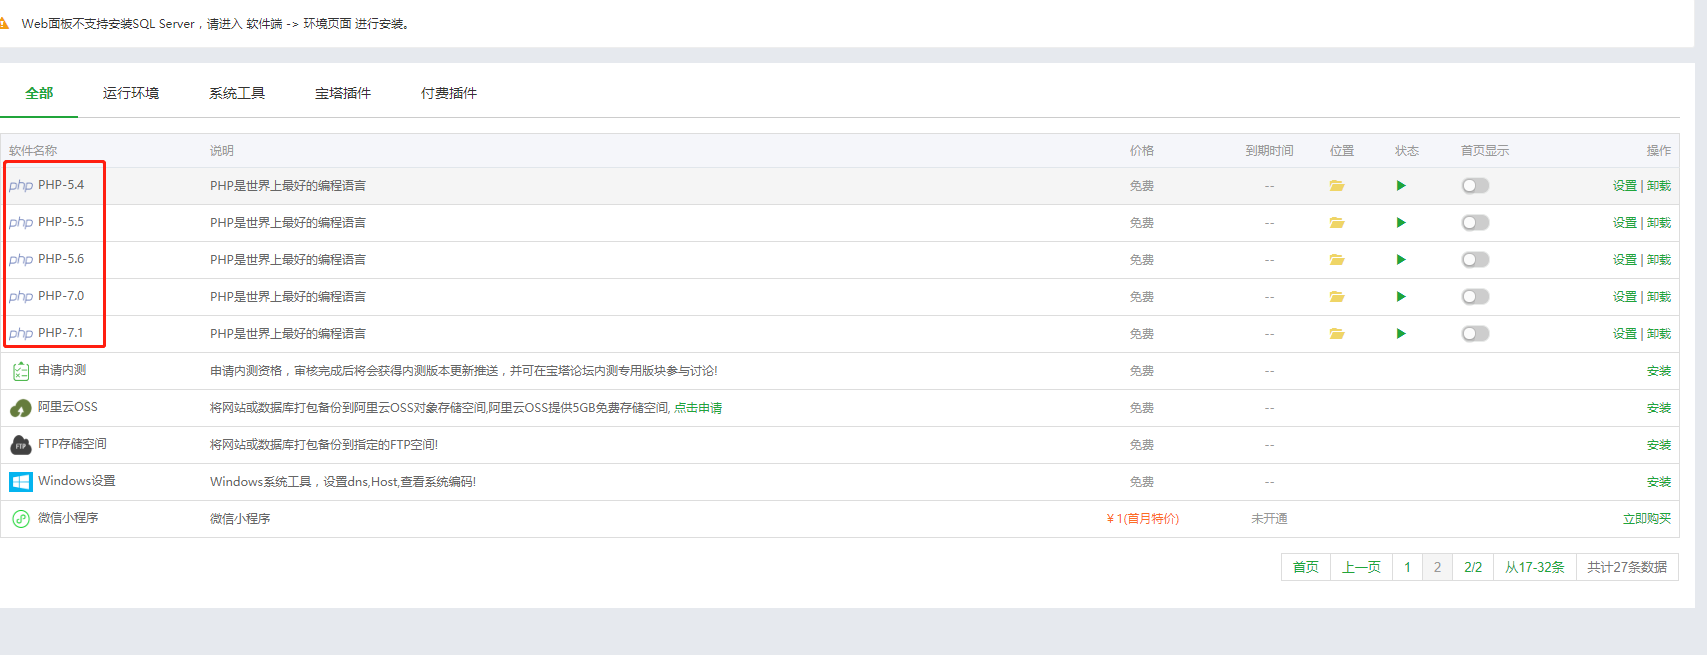The width and height of the screenshot is (1707, 655).
Task: Select the 系统工具 tab
Action: (x=237, y=93)
